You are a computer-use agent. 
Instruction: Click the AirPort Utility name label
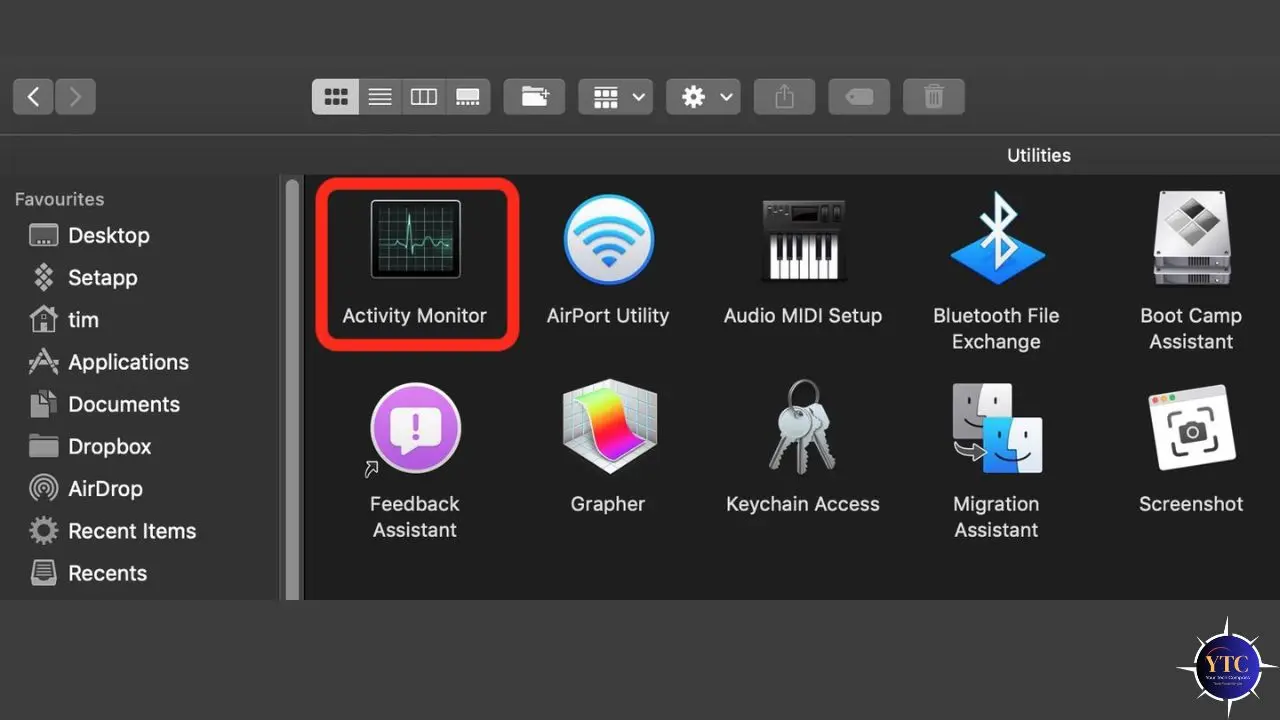(x=608, y=316)
